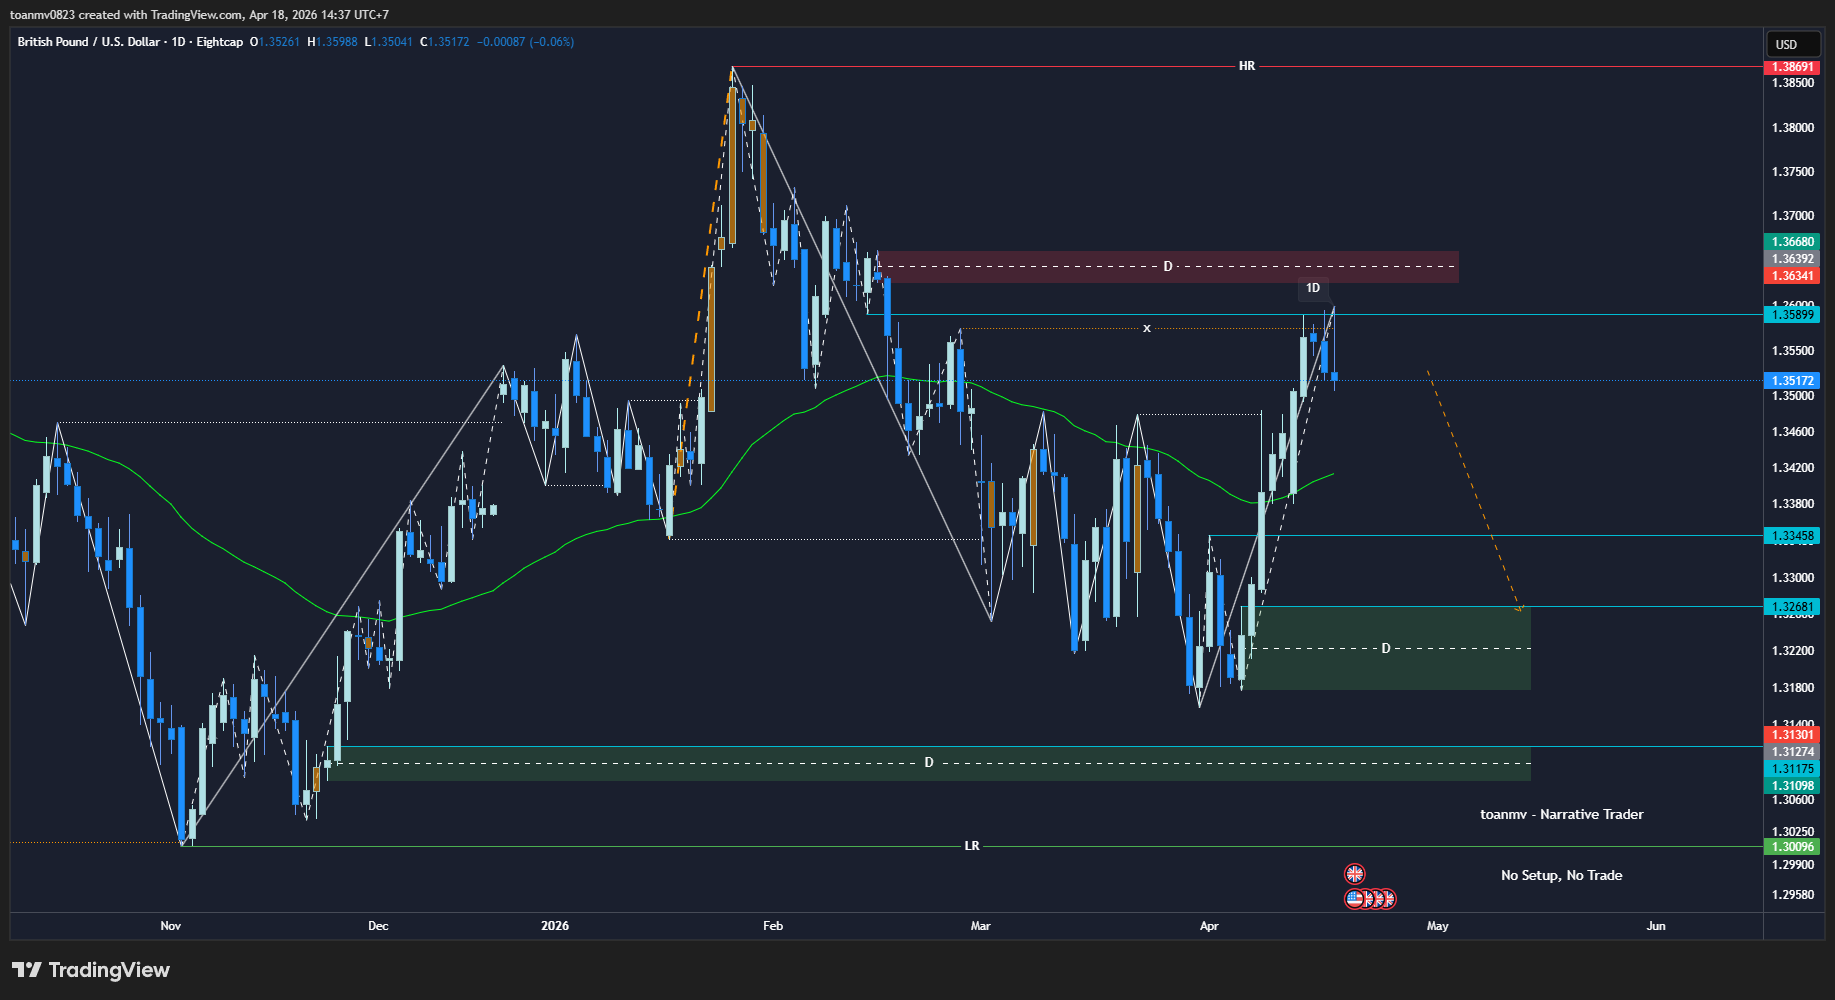Click the green 1.36680 price label
1835x1000 pixels.
[x=1792, y=242]
